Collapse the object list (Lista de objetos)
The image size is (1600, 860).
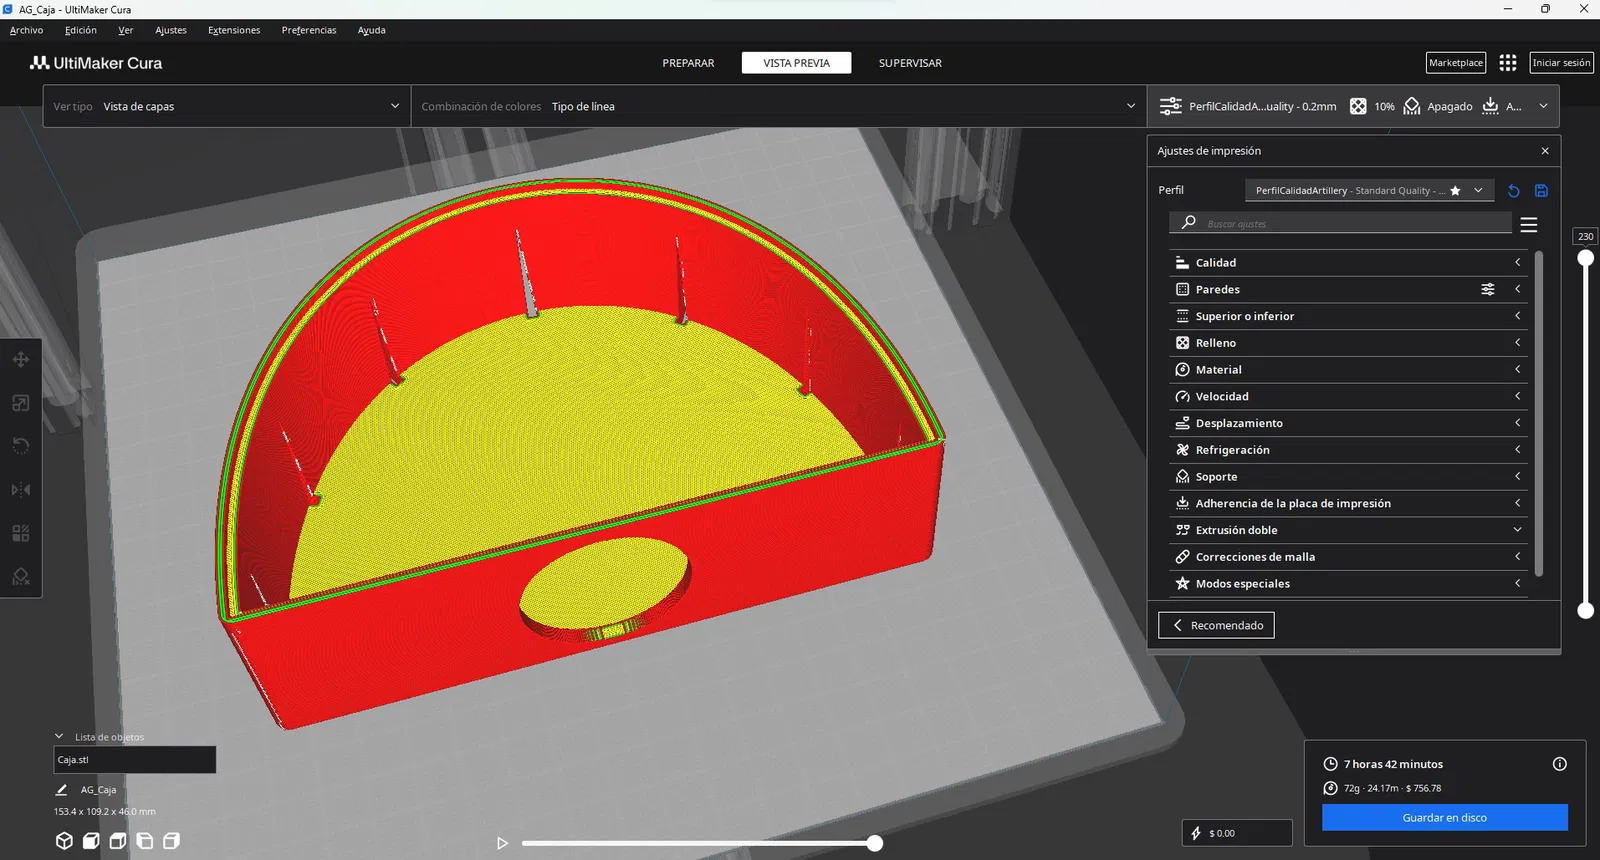tap(59, 737)
